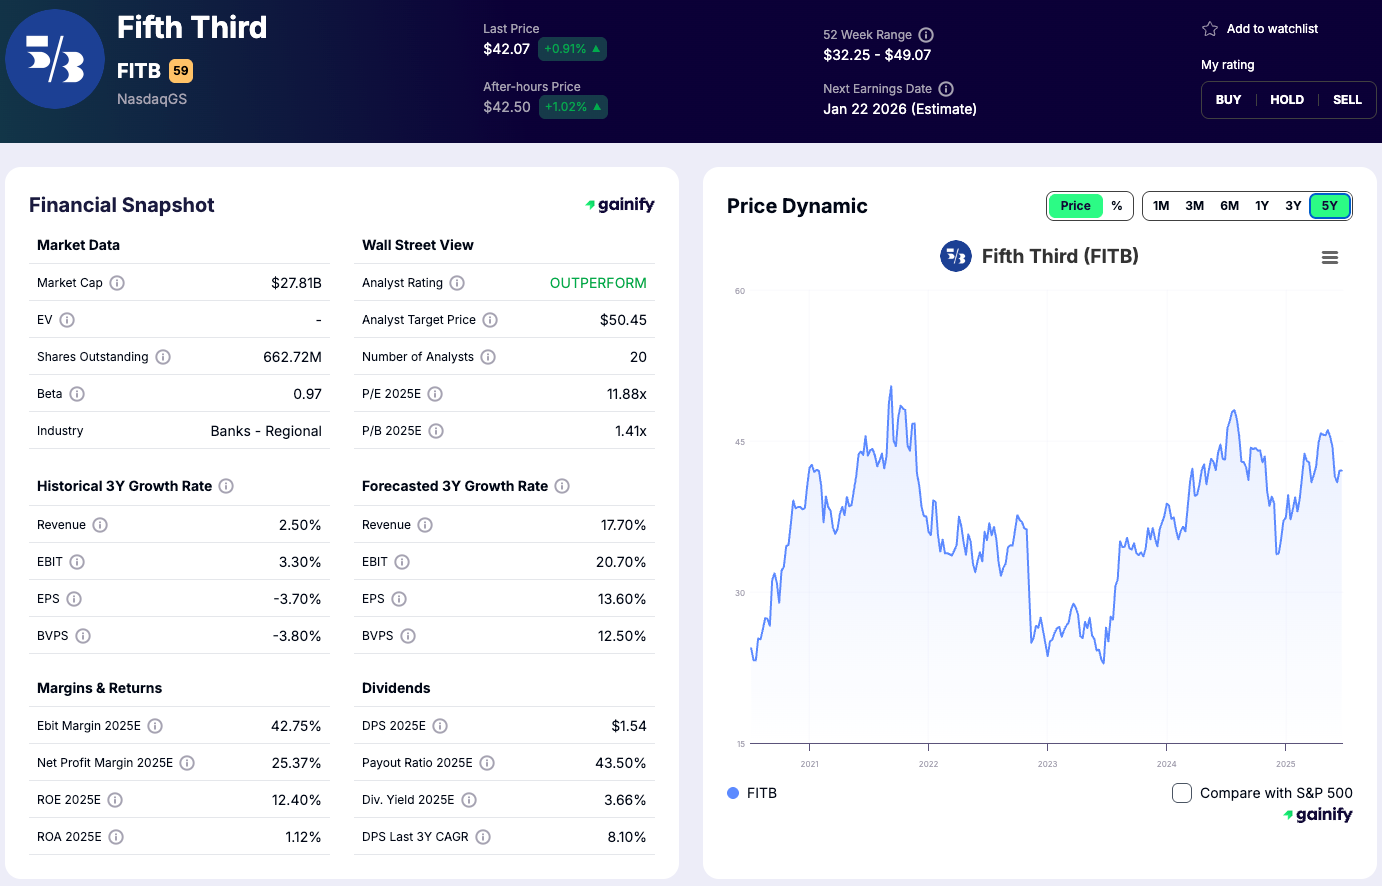Screen dimensions: 1382x886
Task: Click the Fifth Third logo in the header
Action: click(x=55, y=60)
